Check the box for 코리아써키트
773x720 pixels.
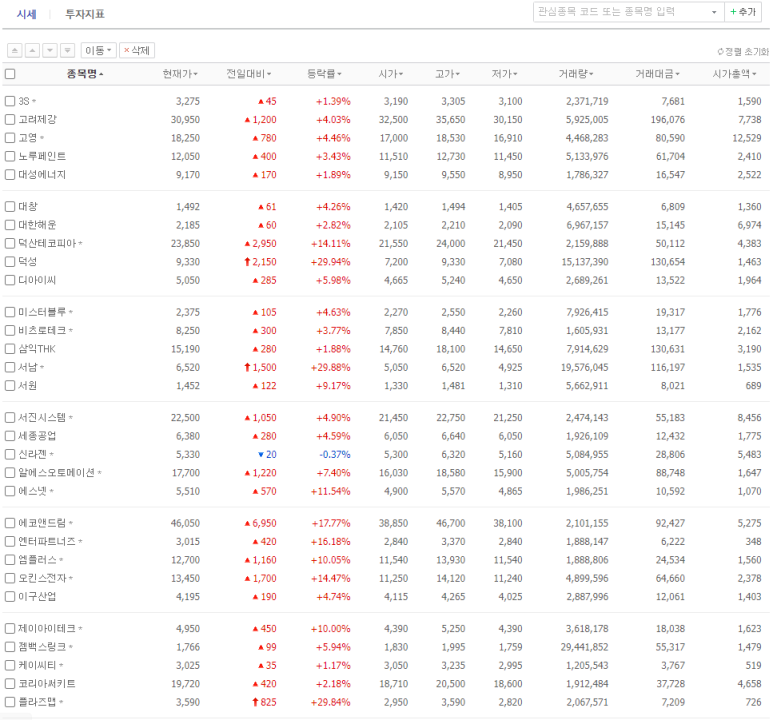point(10,684)
